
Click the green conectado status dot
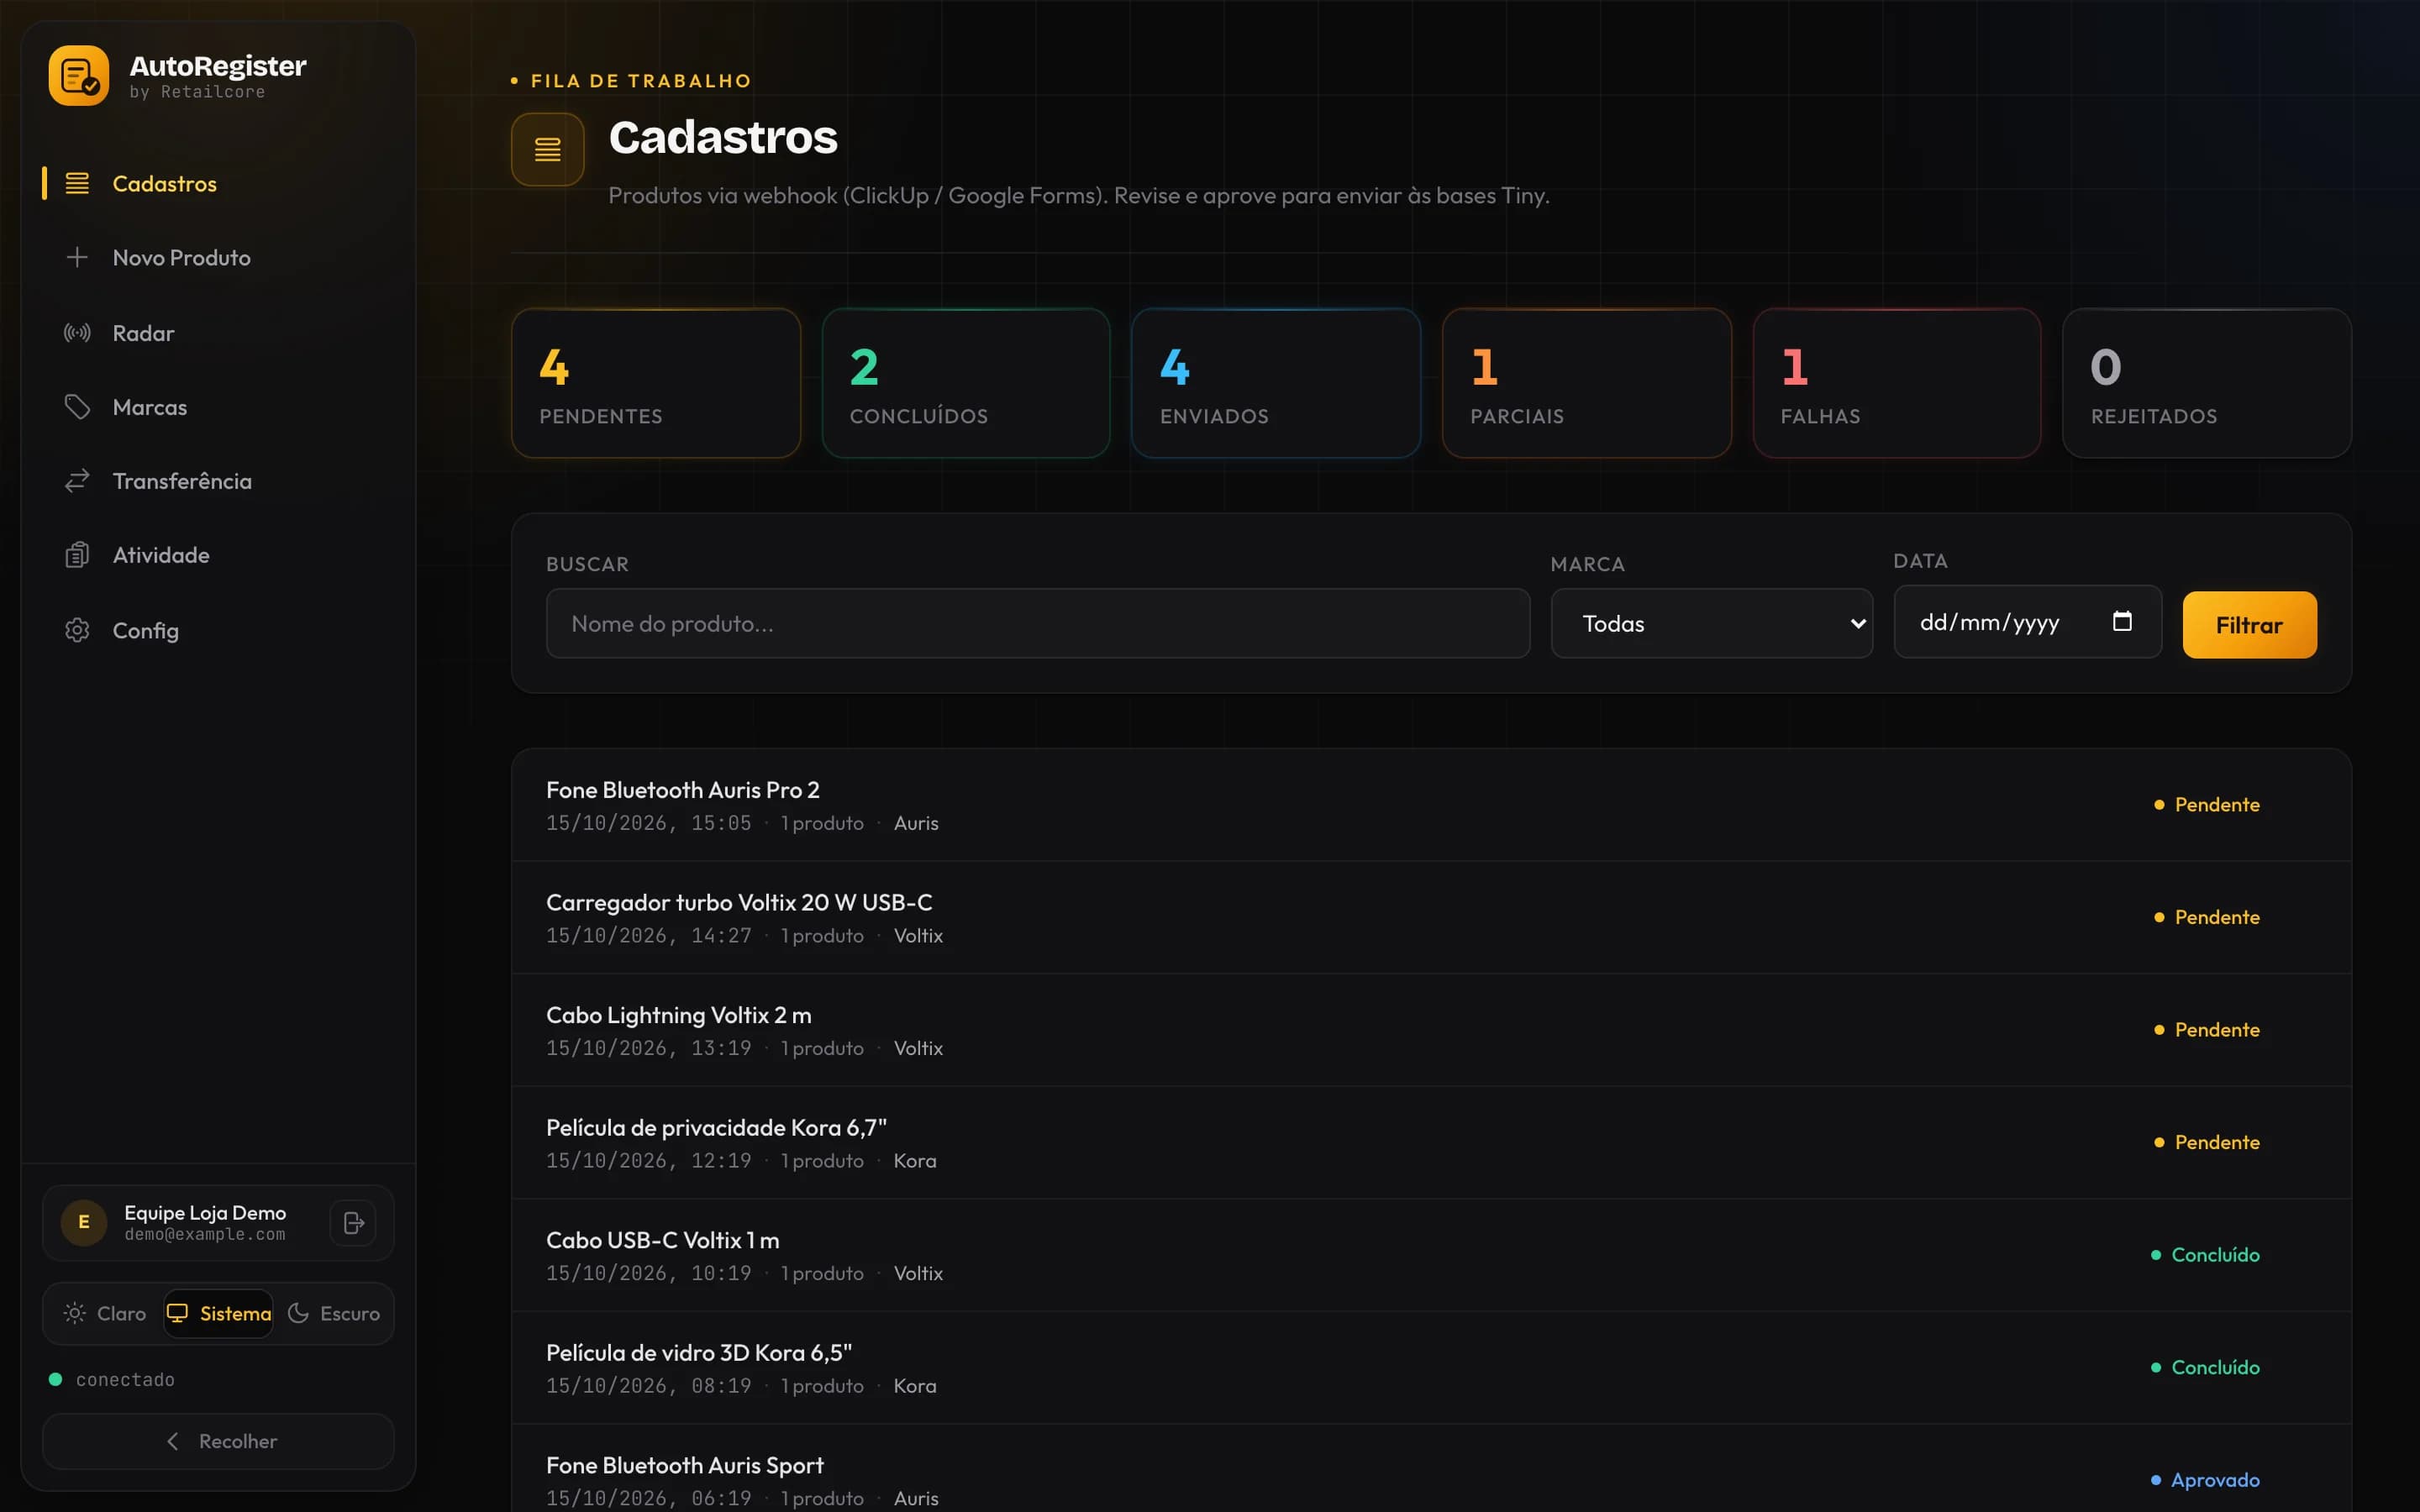coord(56,1380)
